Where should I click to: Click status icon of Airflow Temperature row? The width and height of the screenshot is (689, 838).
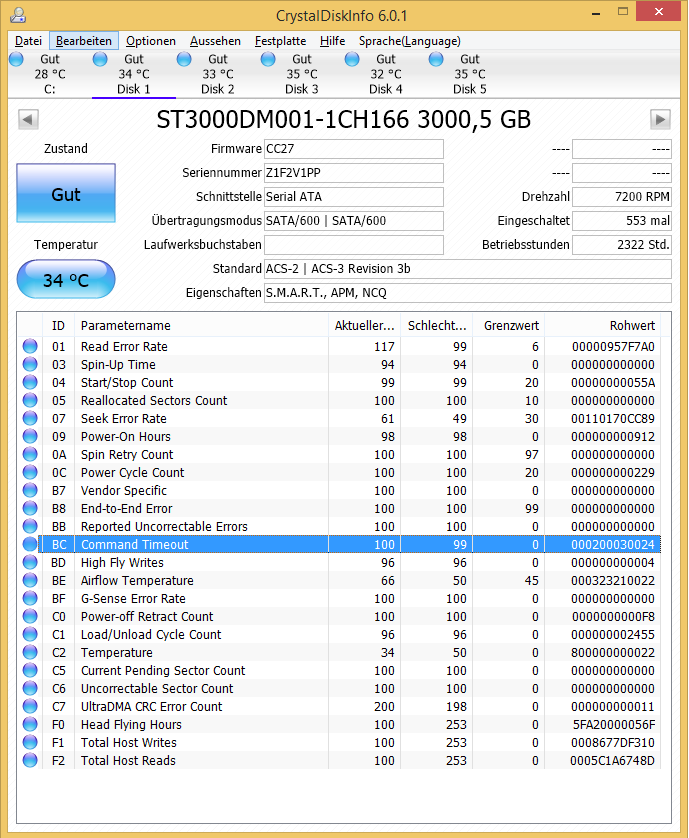30,580
